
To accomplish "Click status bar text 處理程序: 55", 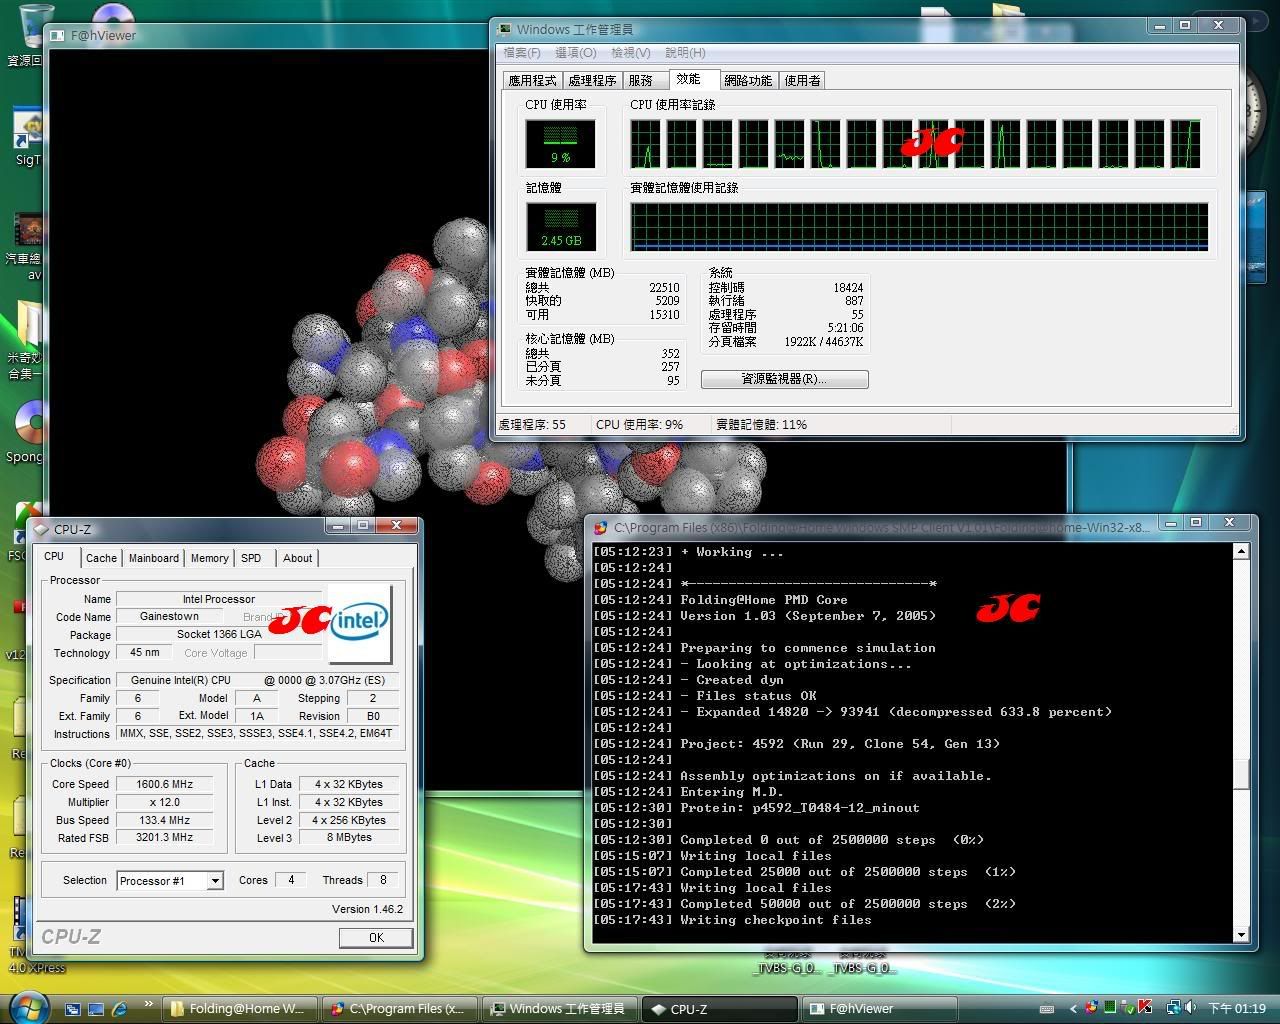I will [x=532, y=424].
